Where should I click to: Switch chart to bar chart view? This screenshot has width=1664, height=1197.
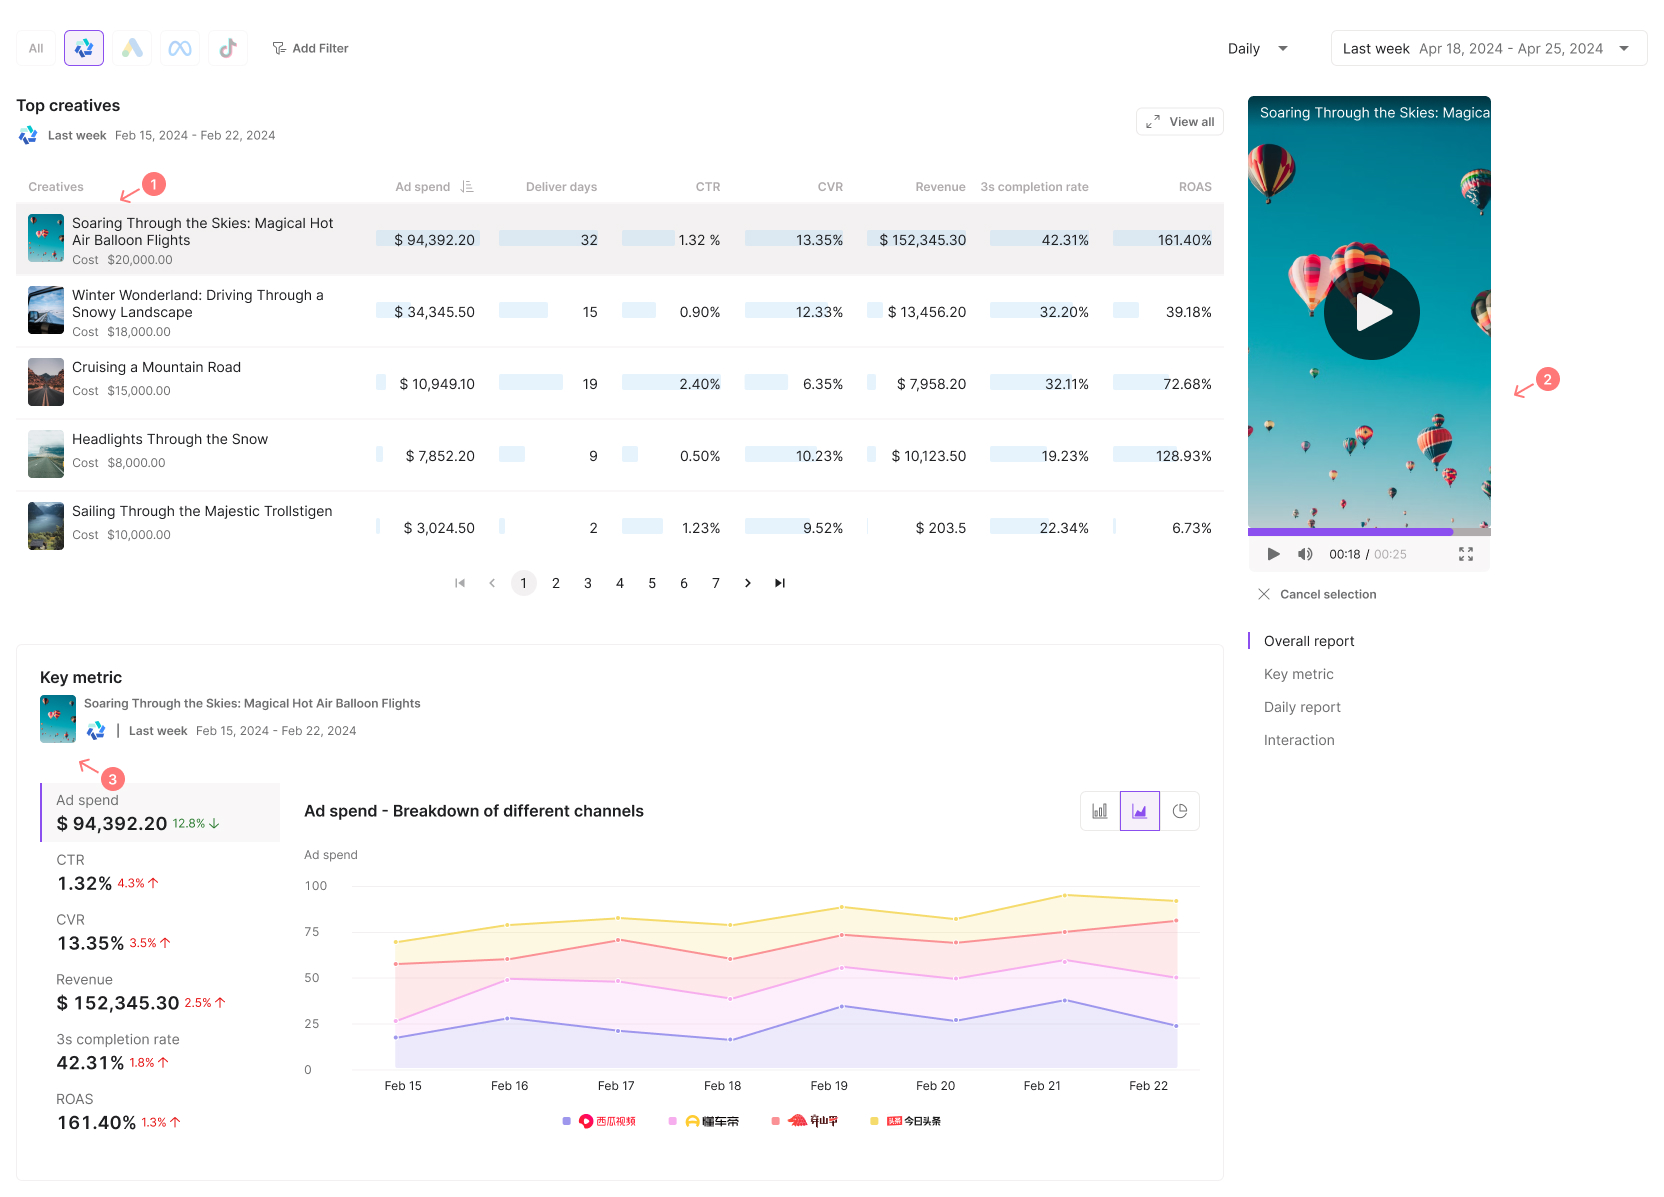pyautogui.click(x=1100, y=811)
